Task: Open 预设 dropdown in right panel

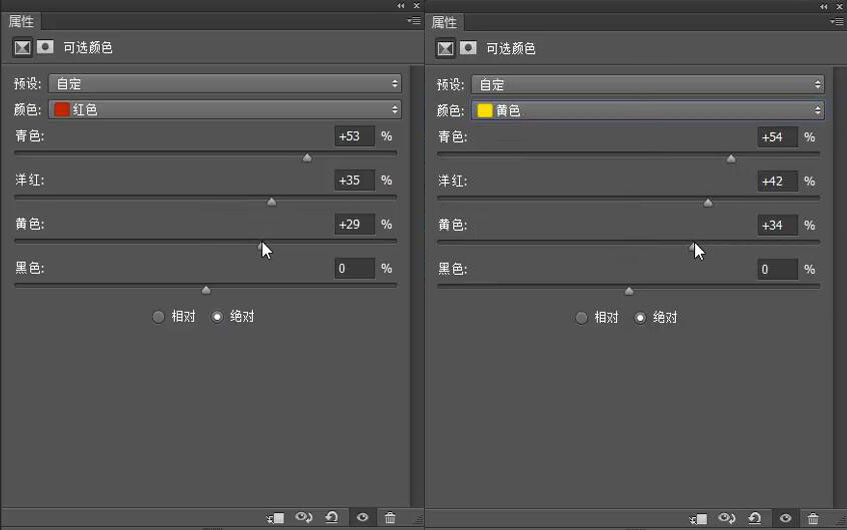Action: (x=648, y=84)
